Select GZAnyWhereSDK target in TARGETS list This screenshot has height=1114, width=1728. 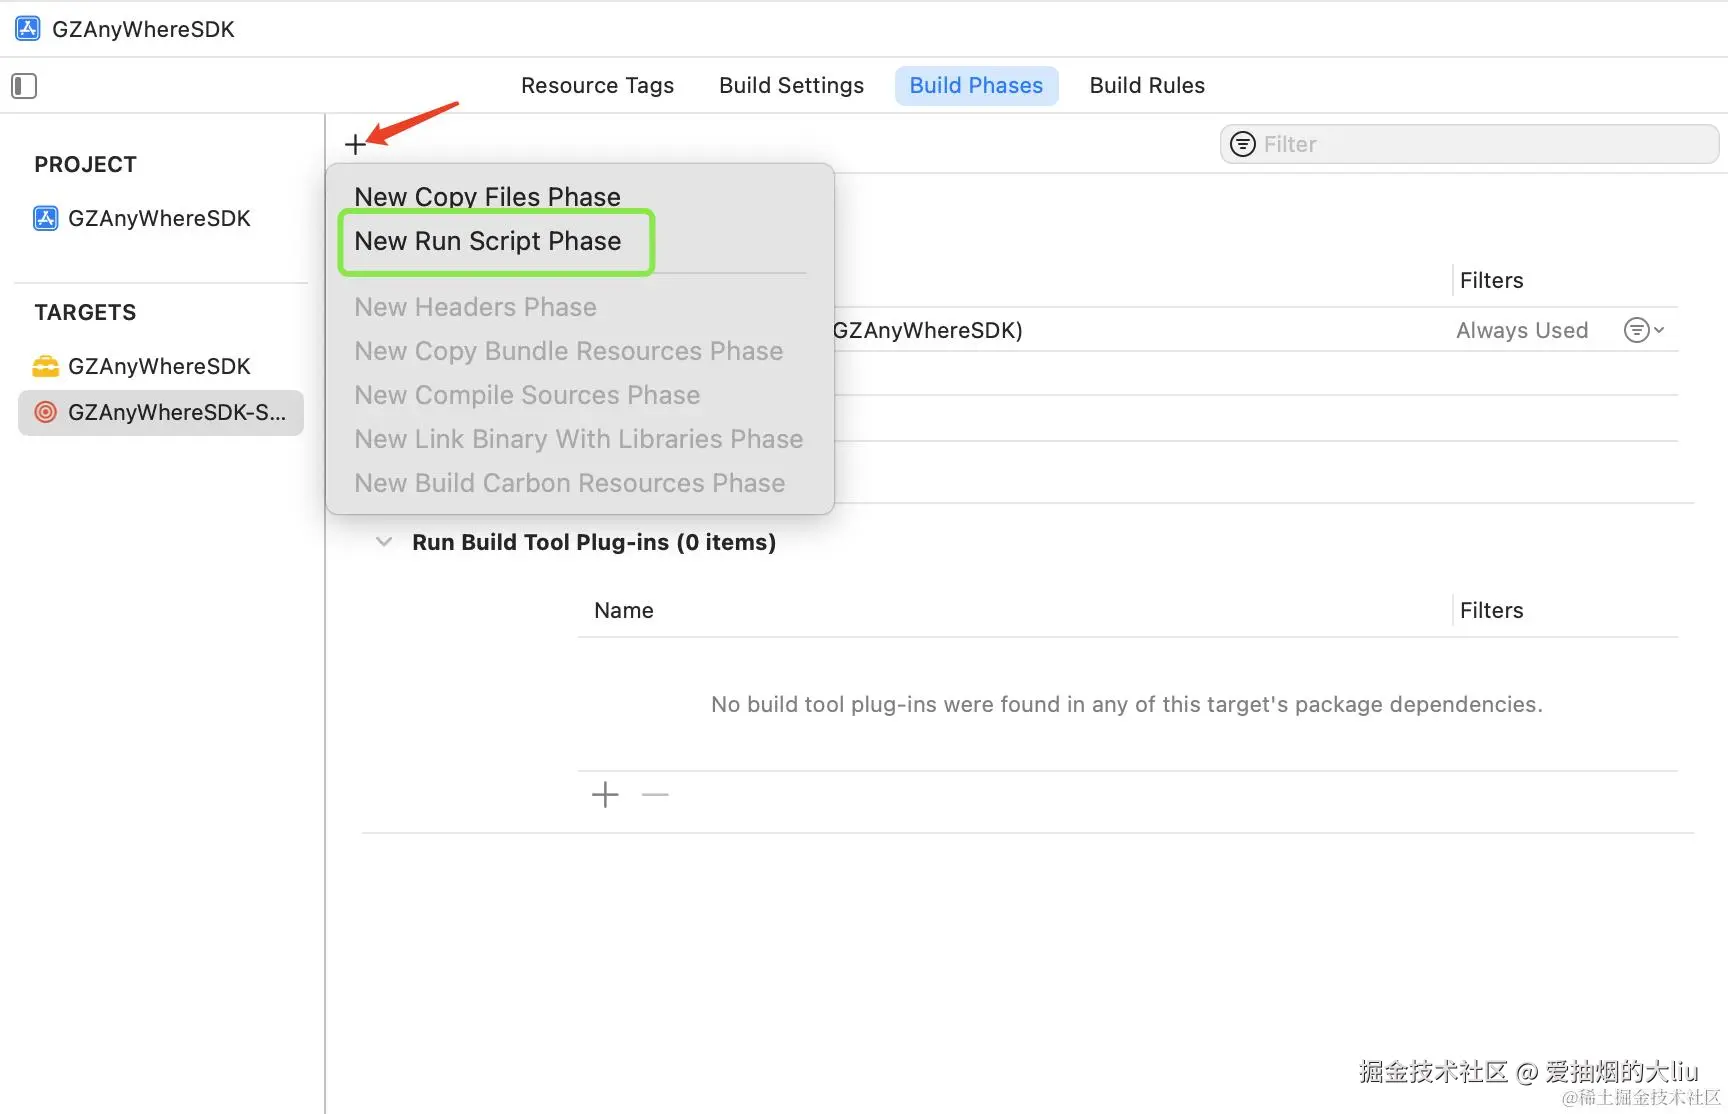[x=159, y=366]
